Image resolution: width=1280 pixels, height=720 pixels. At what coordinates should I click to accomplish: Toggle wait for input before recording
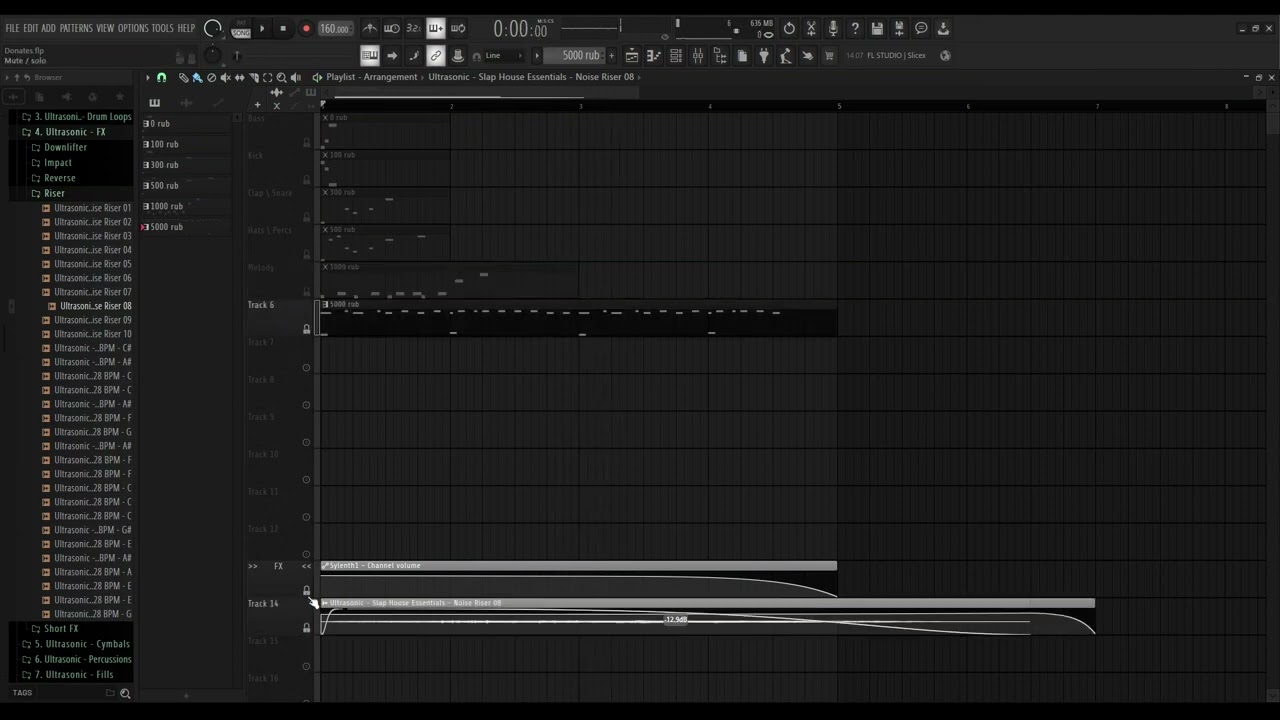pos(392,28)
